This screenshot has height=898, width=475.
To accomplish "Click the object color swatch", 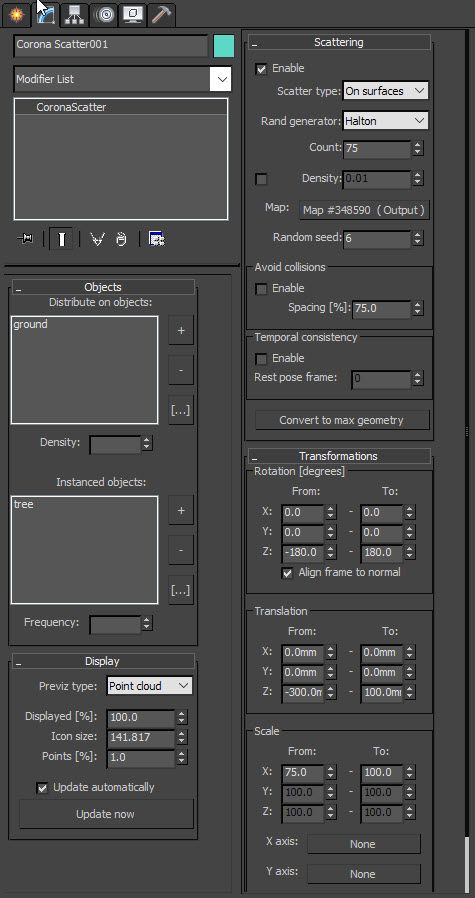I will click(x=224, y=46).
